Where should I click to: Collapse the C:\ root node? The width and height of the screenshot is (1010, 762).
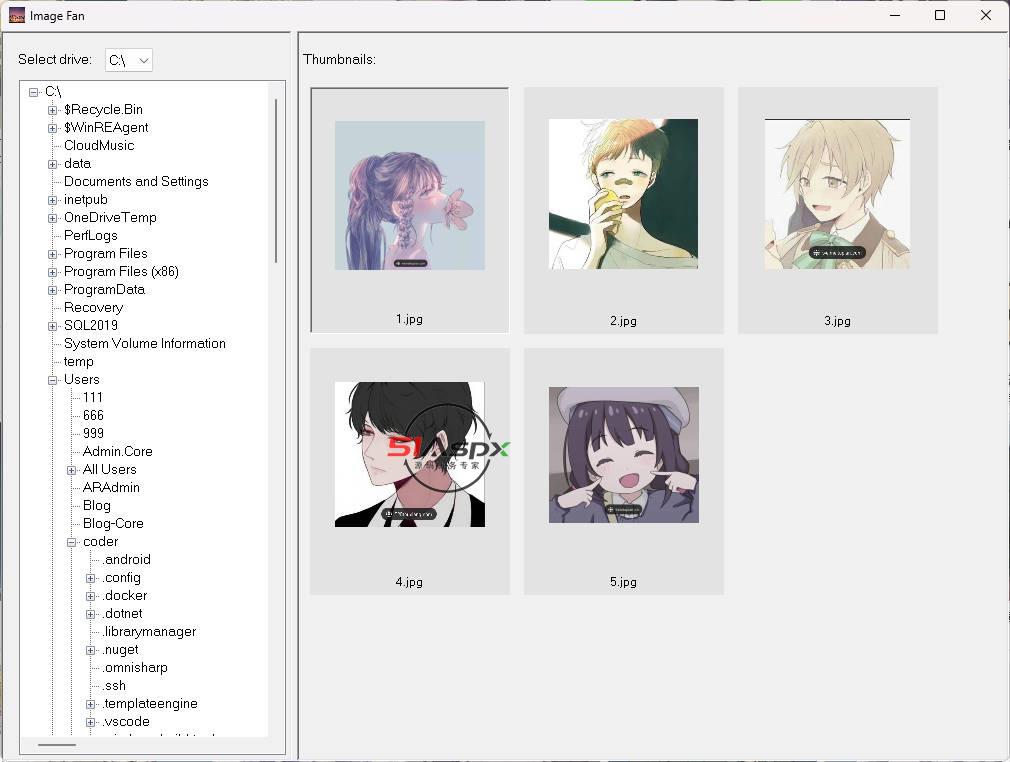point(34,92)
